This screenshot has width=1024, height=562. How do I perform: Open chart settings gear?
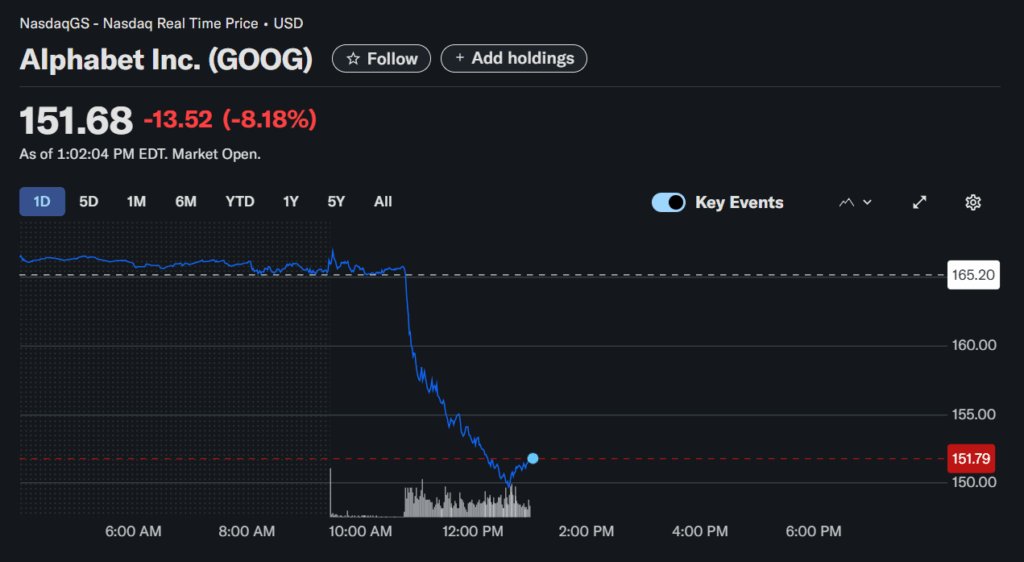pos(973,202)
